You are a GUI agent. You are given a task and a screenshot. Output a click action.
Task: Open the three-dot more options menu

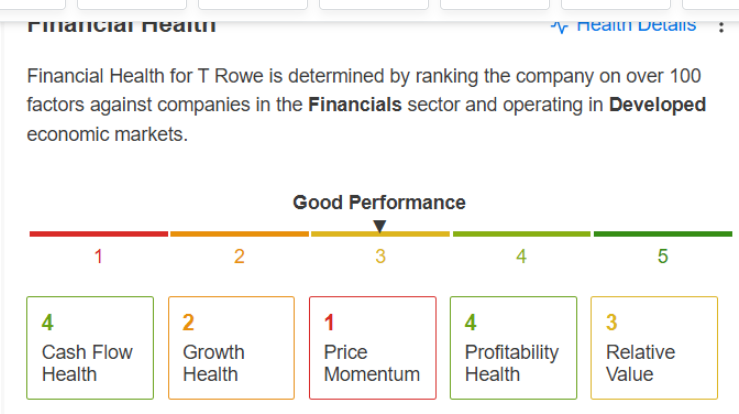(721, 27)
